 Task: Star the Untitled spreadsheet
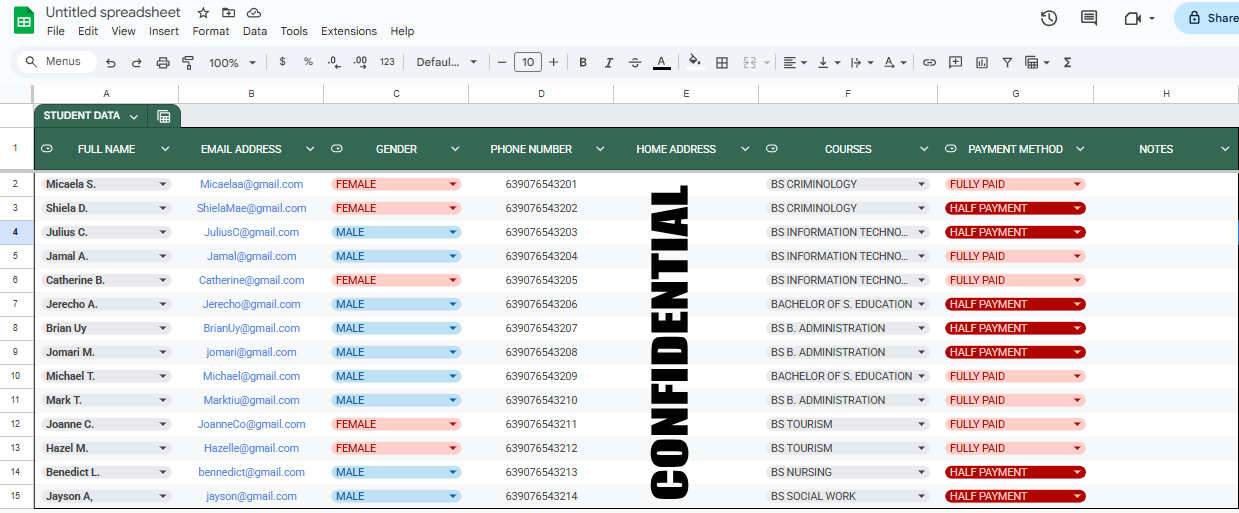coord(203,13)
